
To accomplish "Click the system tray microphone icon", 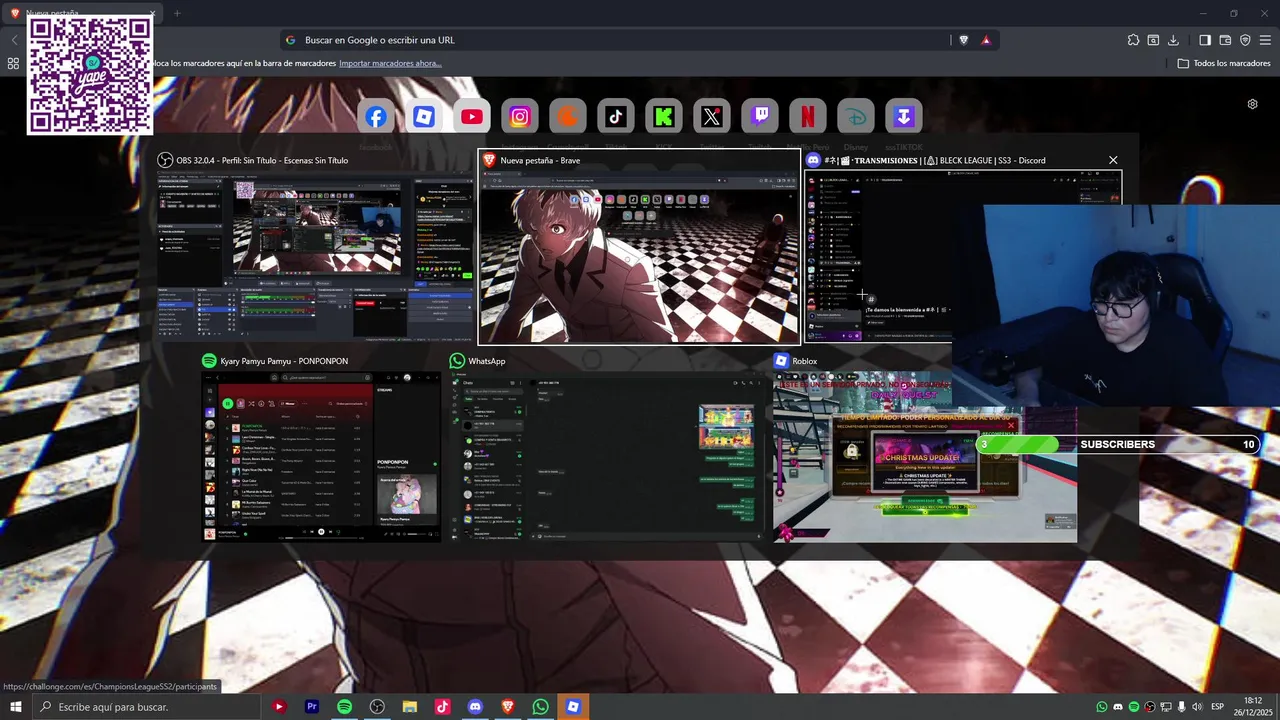I will 1181,707.
